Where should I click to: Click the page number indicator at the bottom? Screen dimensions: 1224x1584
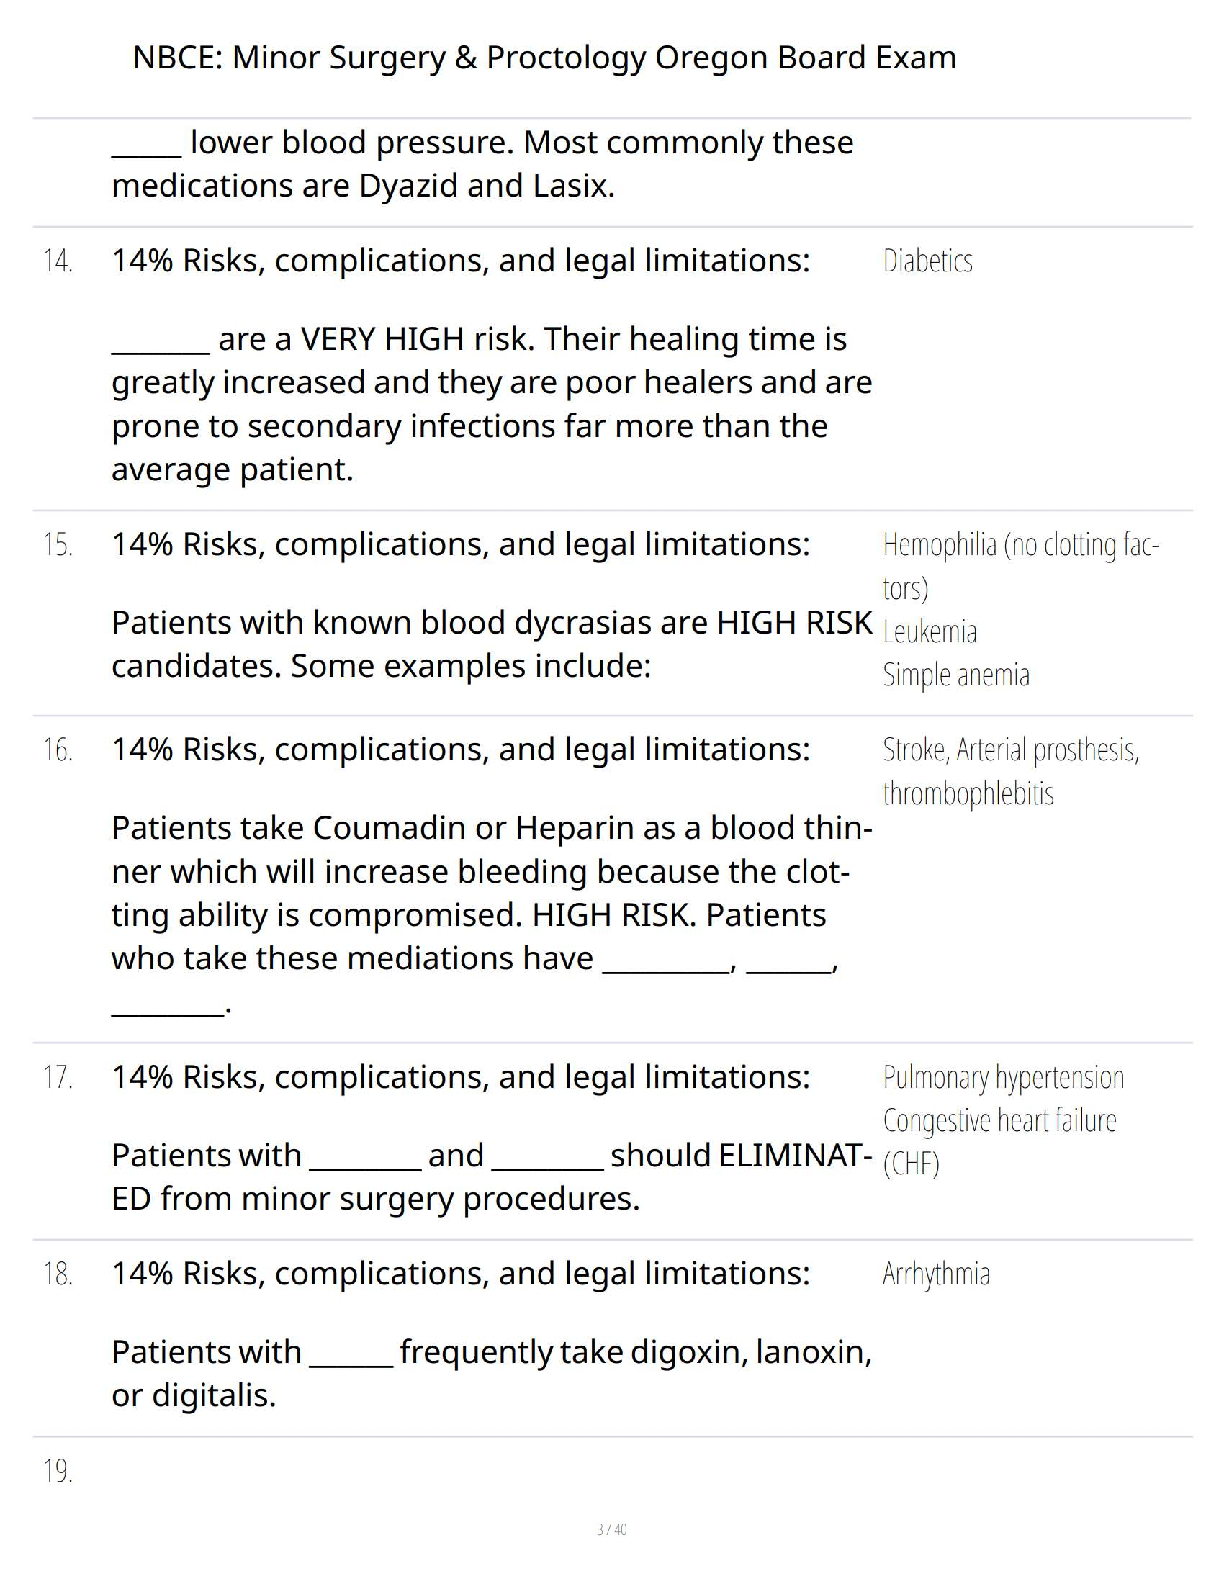[611, 1529]
